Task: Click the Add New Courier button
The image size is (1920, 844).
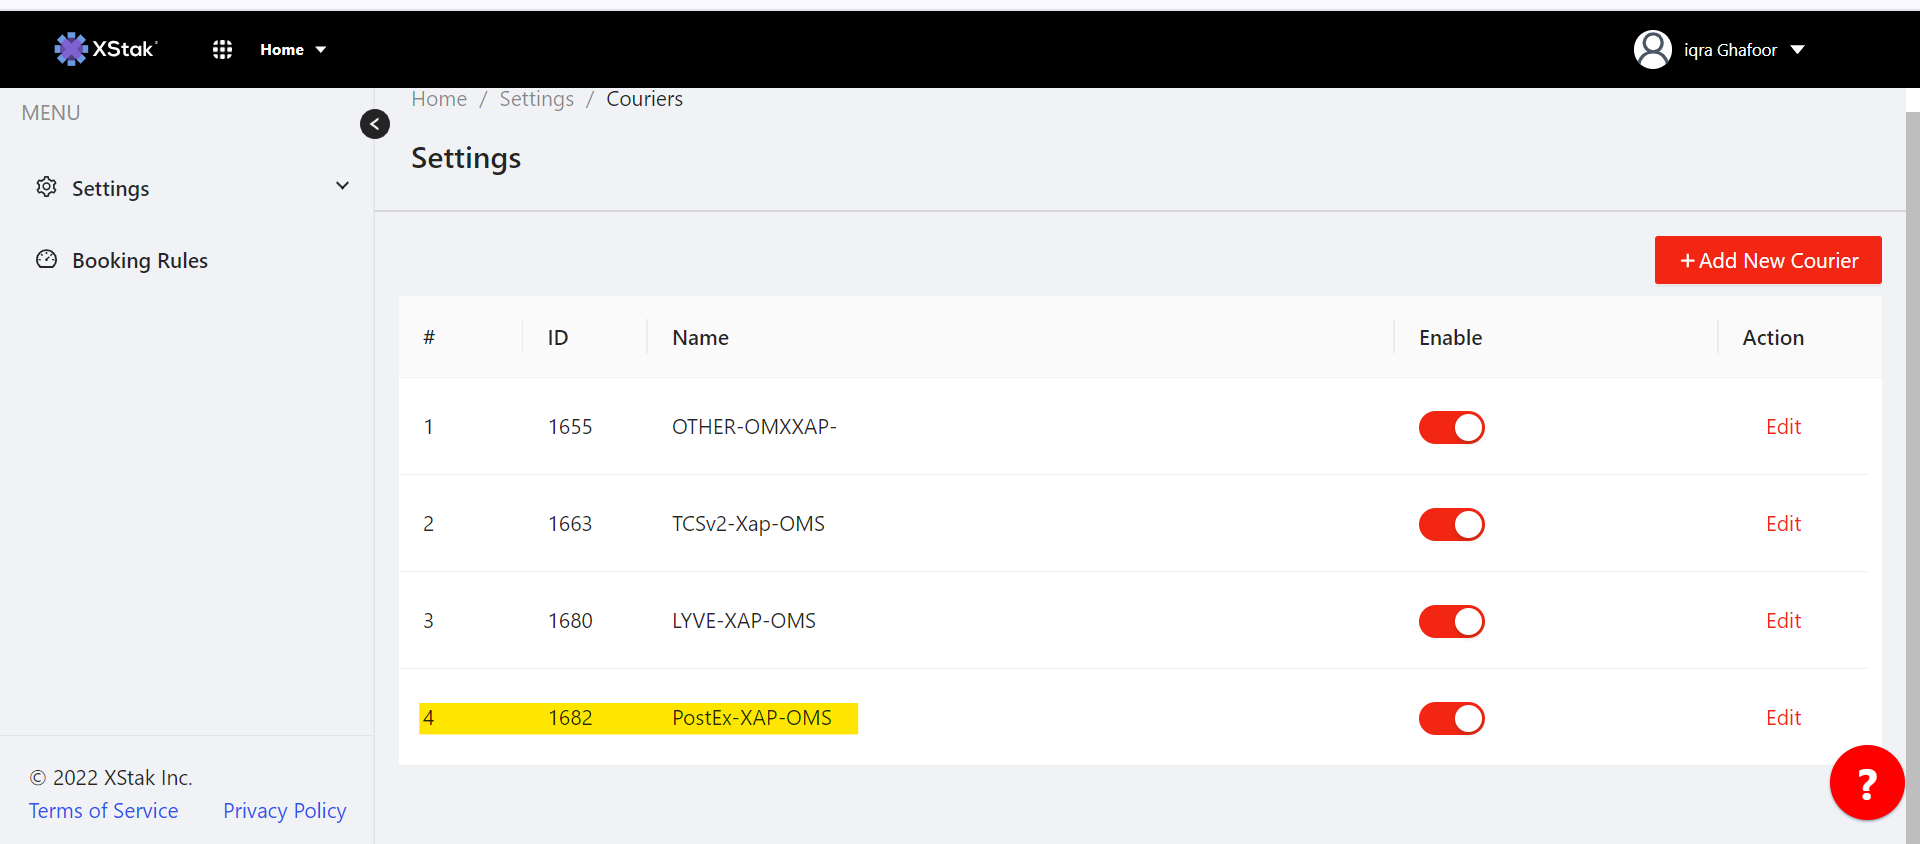Action: tap(1767, 260)
